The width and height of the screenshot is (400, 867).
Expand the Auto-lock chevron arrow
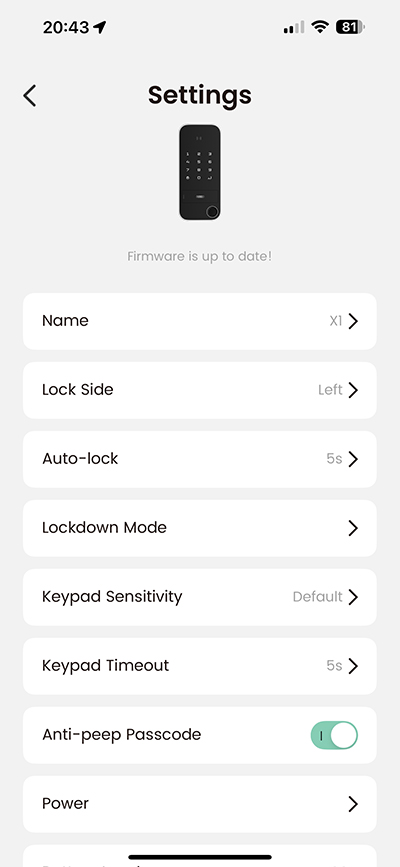click(x=353, y=459)
